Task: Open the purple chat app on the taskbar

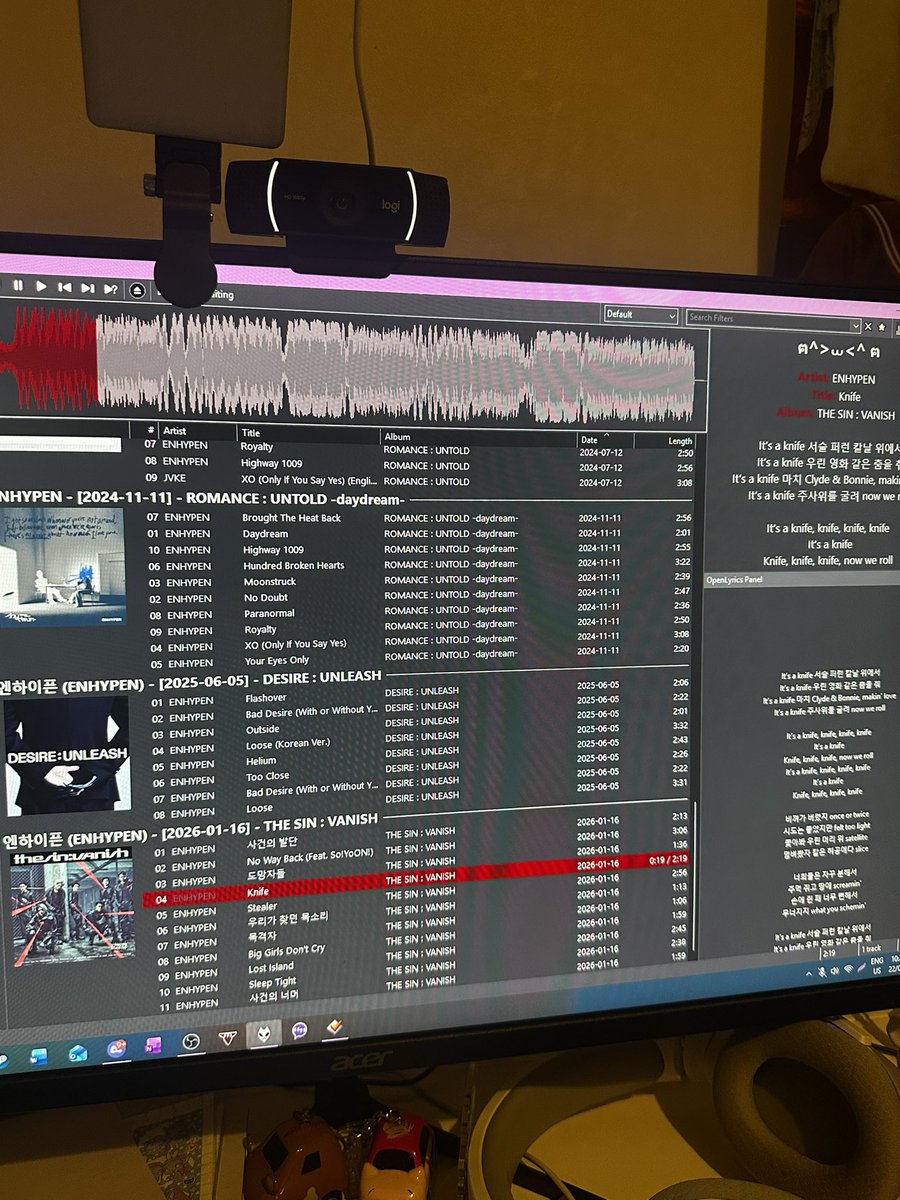Action: pos(299,1030)
